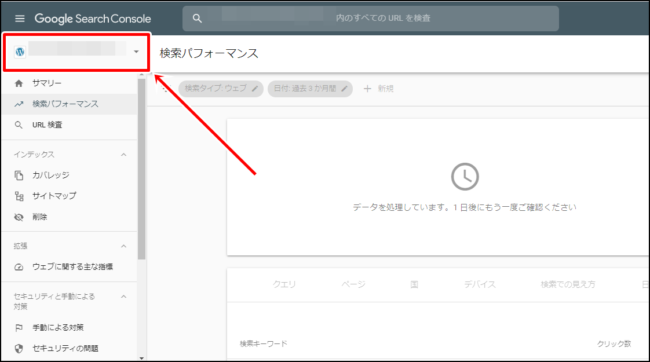The width and height of the screenshot is (650, 362).
Task: Open URL 検査 in the sidebar
Action: pyautogui.click(x=69, y=125)
